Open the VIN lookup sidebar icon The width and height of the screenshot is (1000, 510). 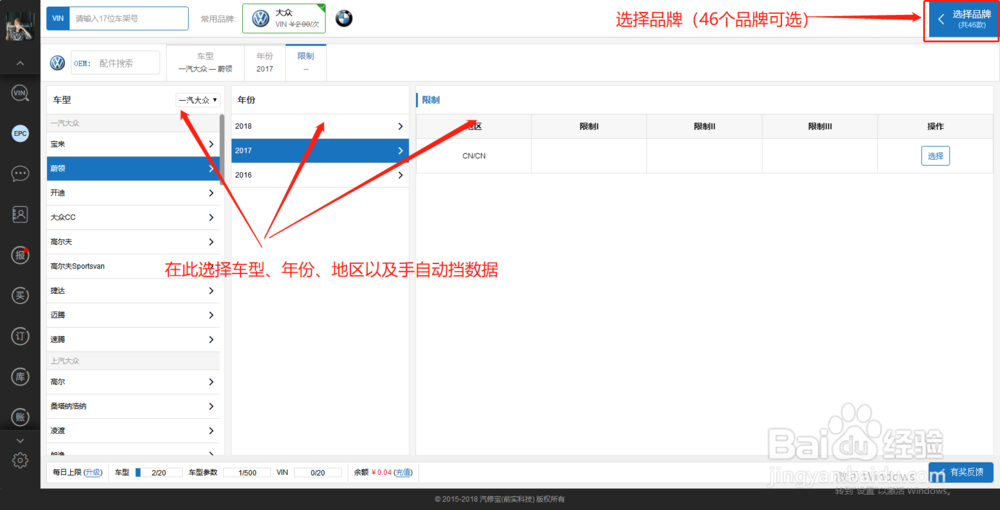click(x=20, y=93)
